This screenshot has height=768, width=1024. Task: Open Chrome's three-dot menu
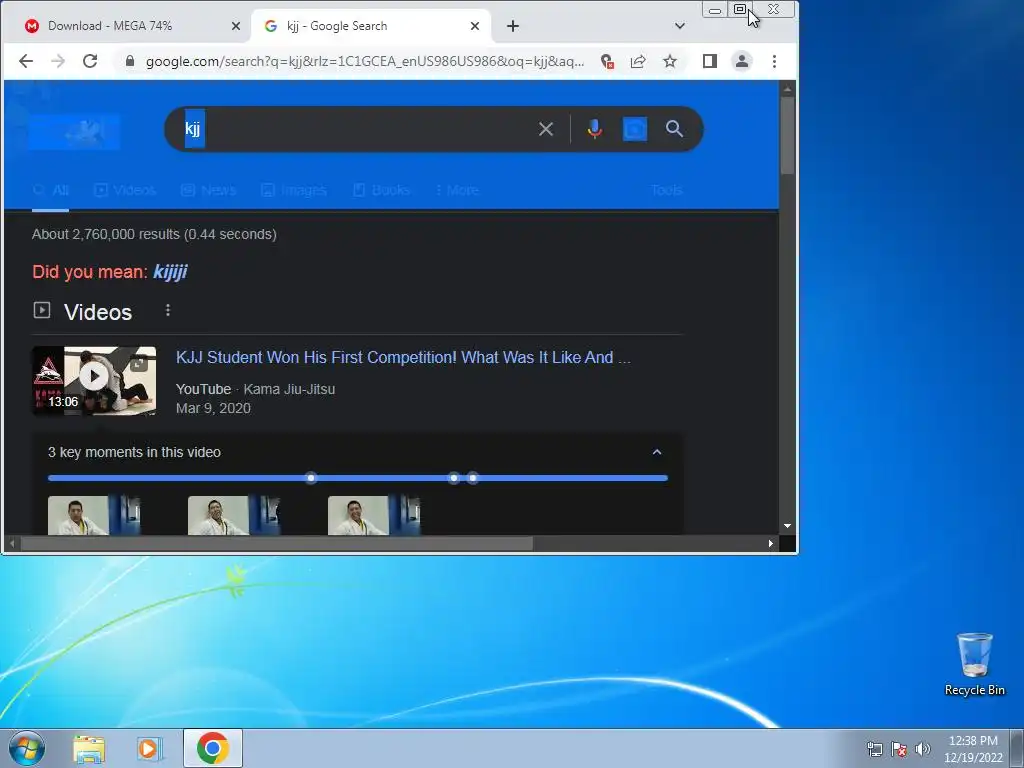775,61
